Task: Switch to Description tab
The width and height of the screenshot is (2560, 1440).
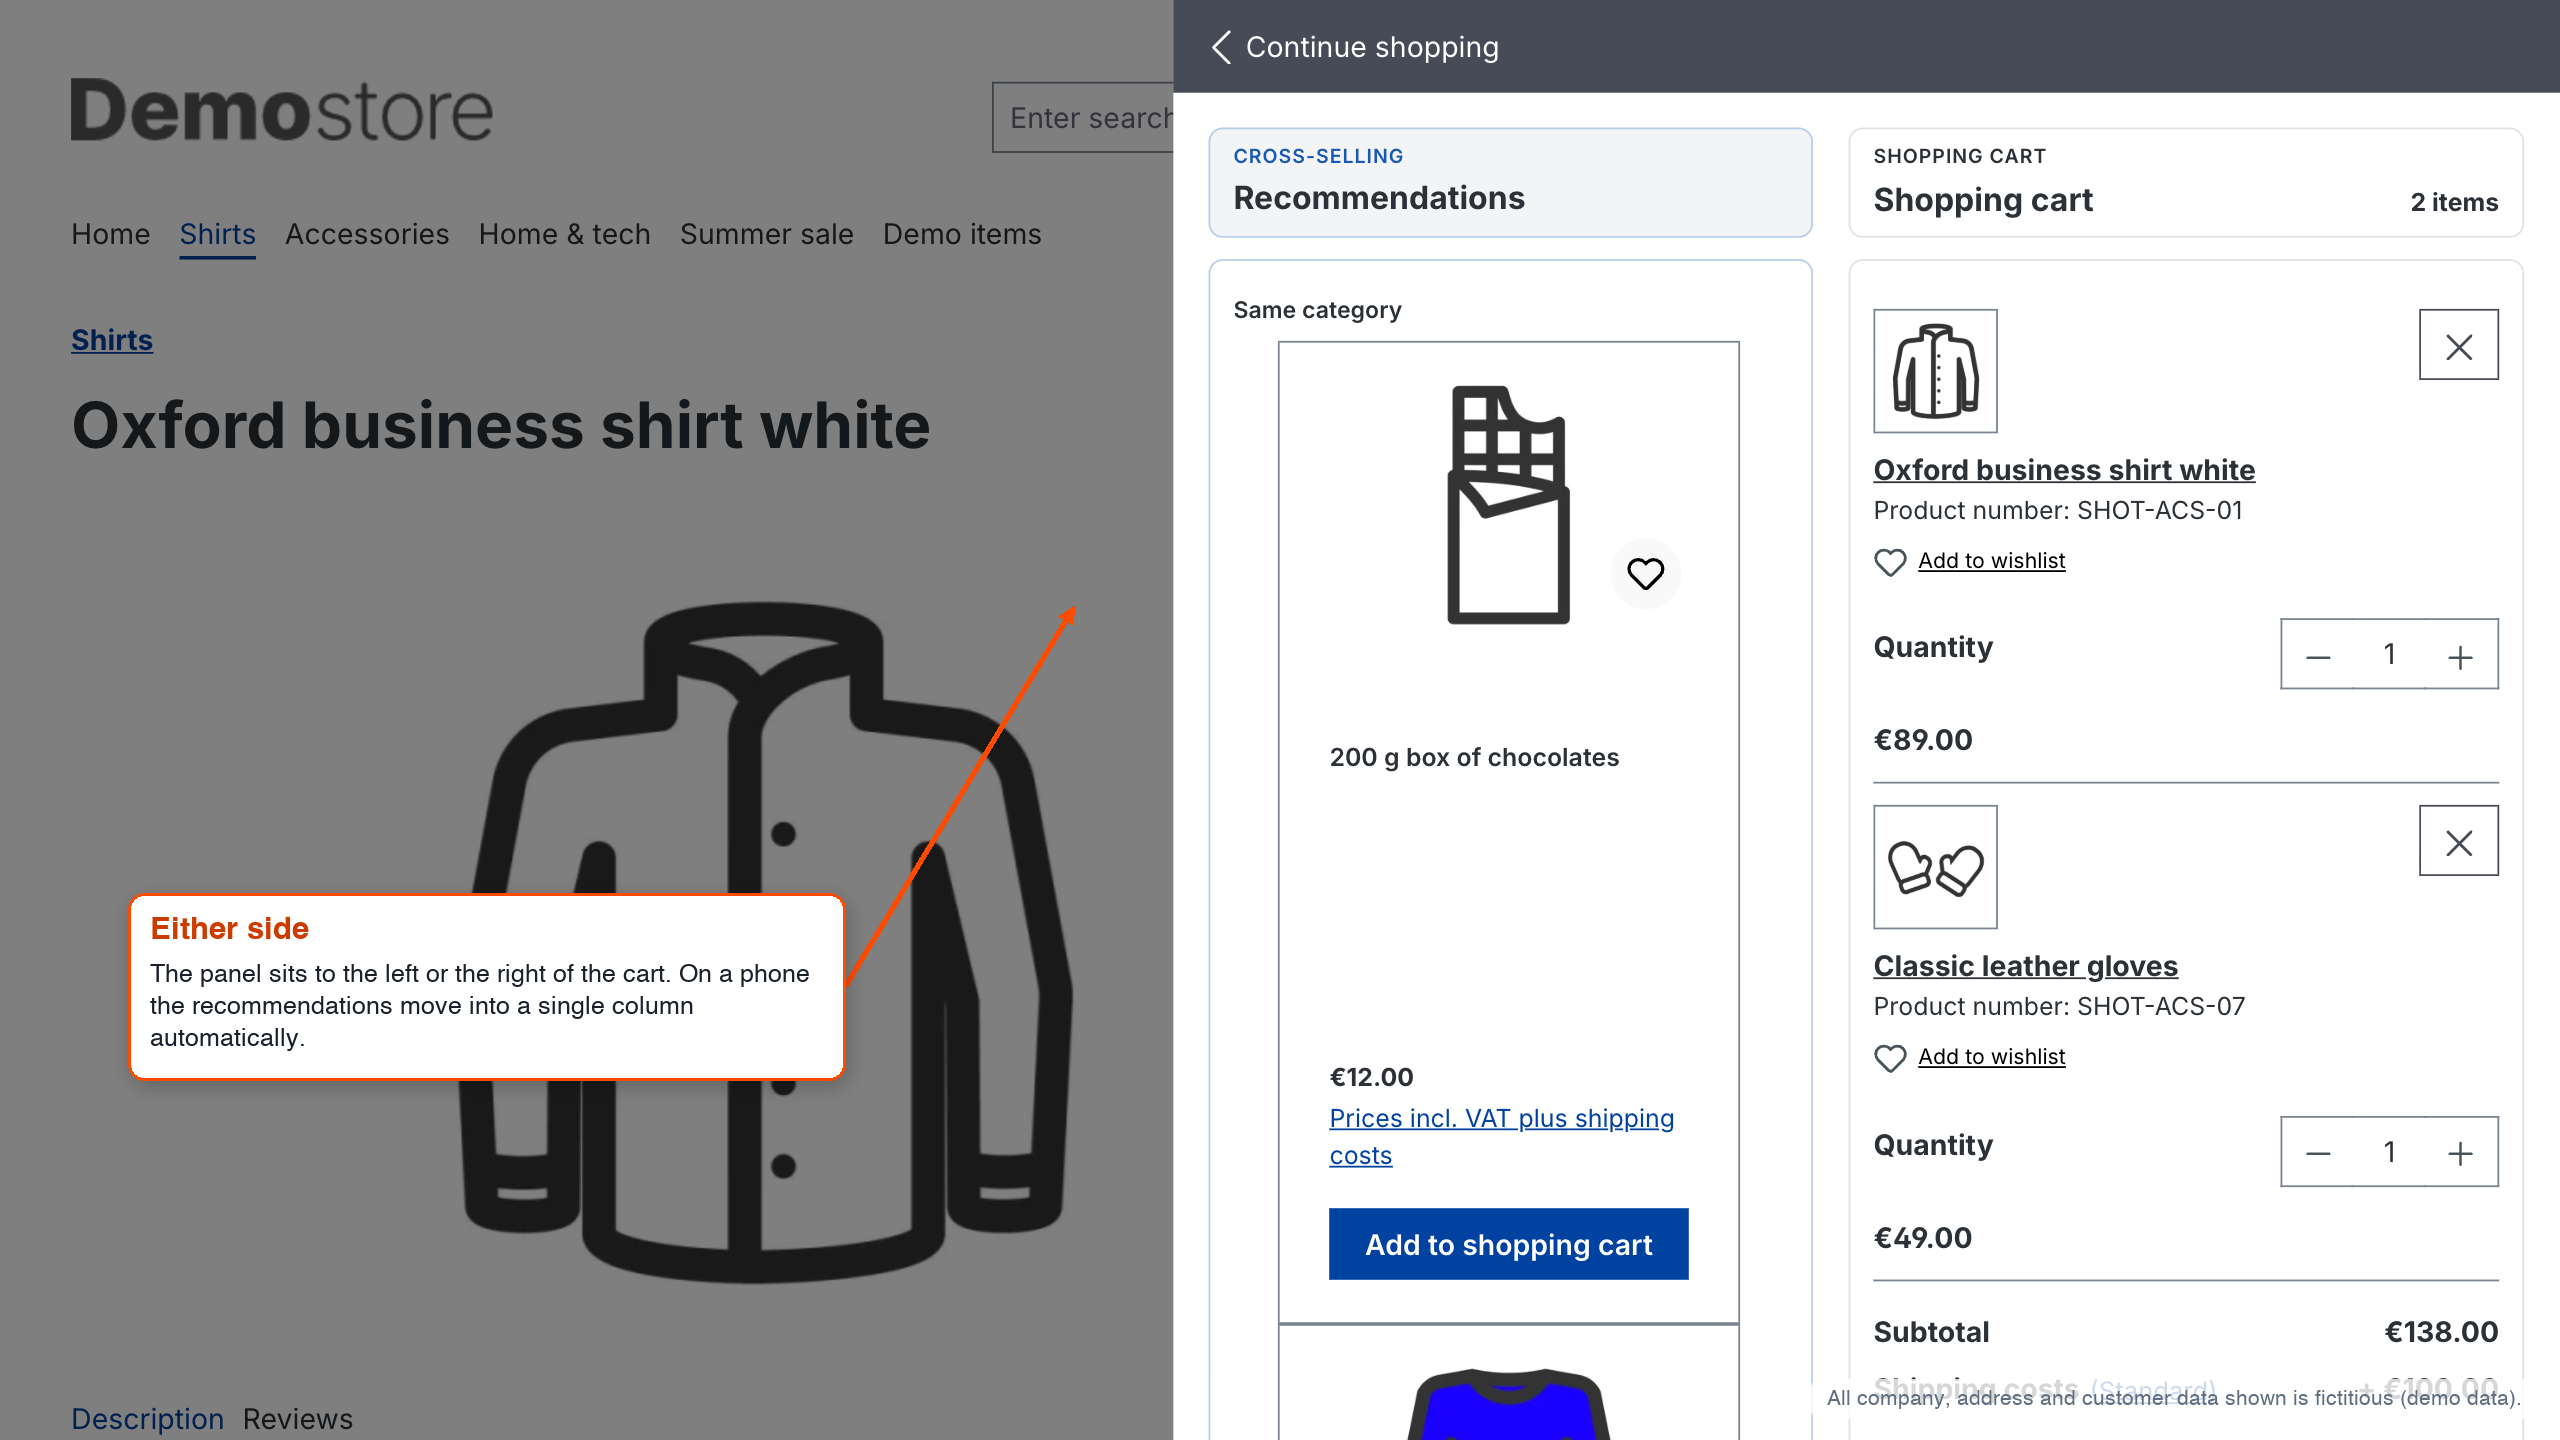Action: 147,1418
